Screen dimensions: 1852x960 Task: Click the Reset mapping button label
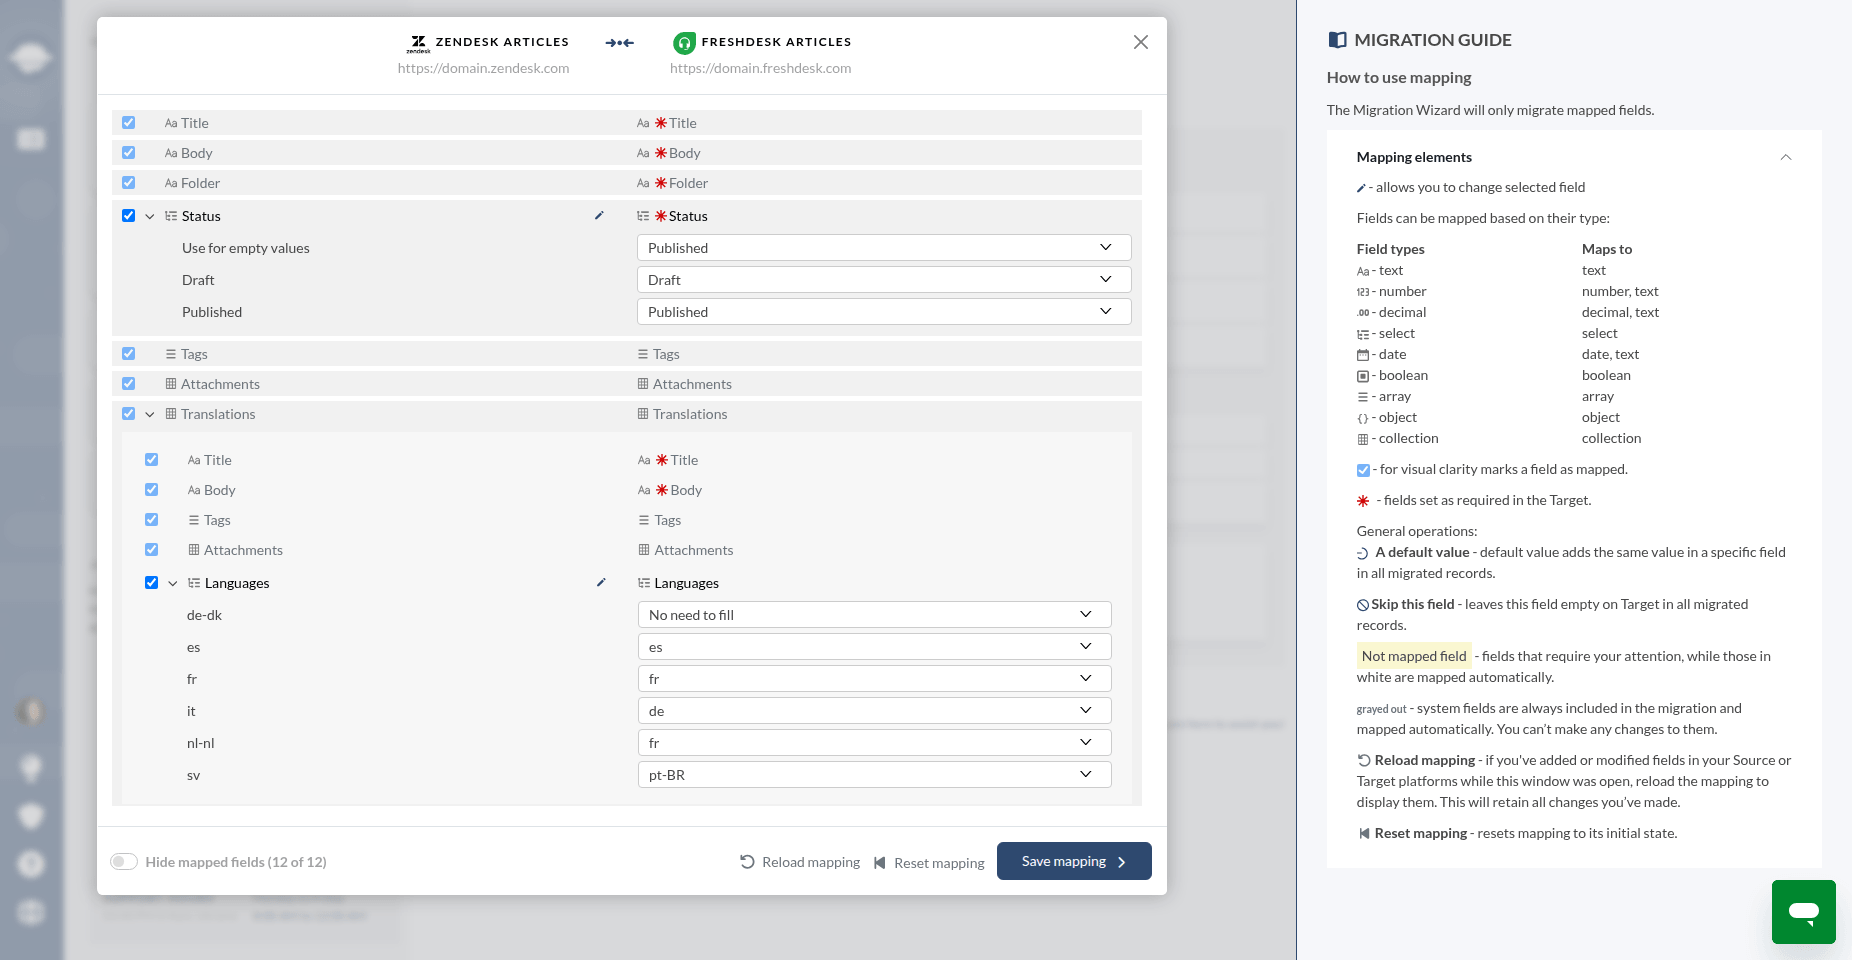(939, 862)
